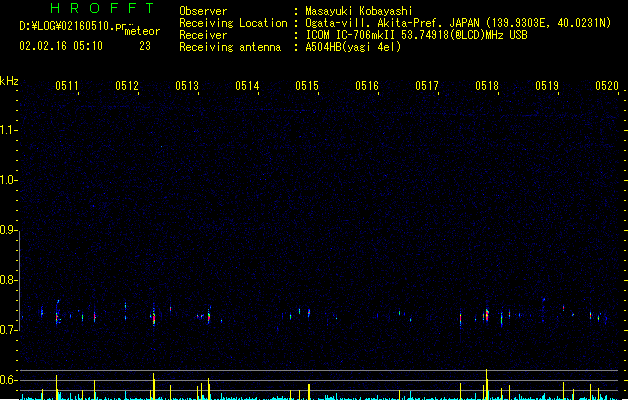Viewport: 629px width, 400px height.
Task: Click the tallest yellow power spike near 0518
Action: coord(487,384)
